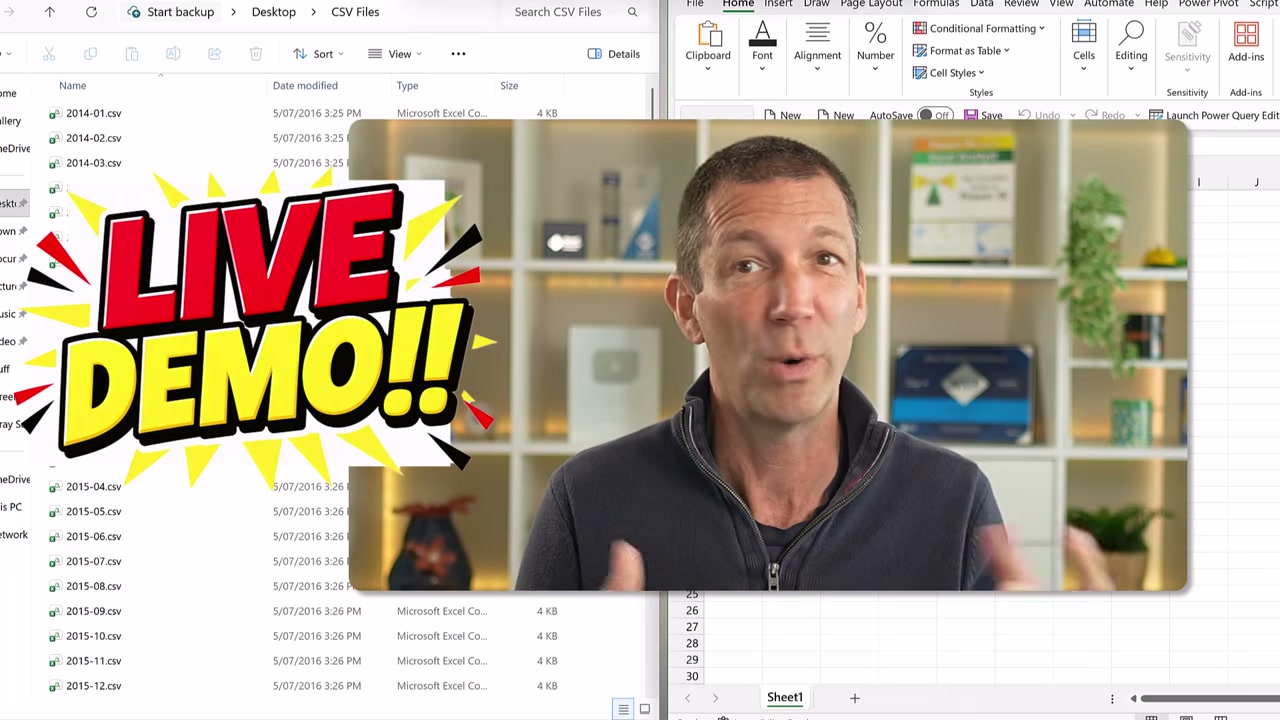Toggle the Details pane in File Explorer
Image resolution: width=1280 pixels, height=720 pixels.
(x=614, y=54)
